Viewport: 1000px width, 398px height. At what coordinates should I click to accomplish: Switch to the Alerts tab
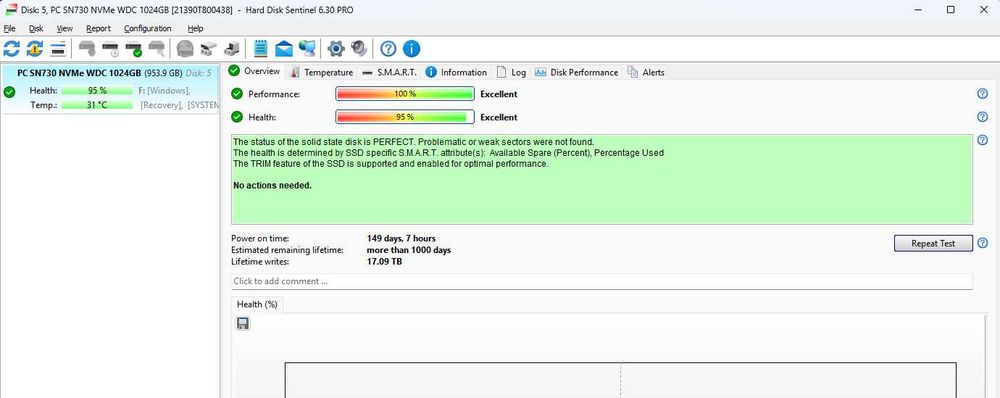[x=645, y=72]
